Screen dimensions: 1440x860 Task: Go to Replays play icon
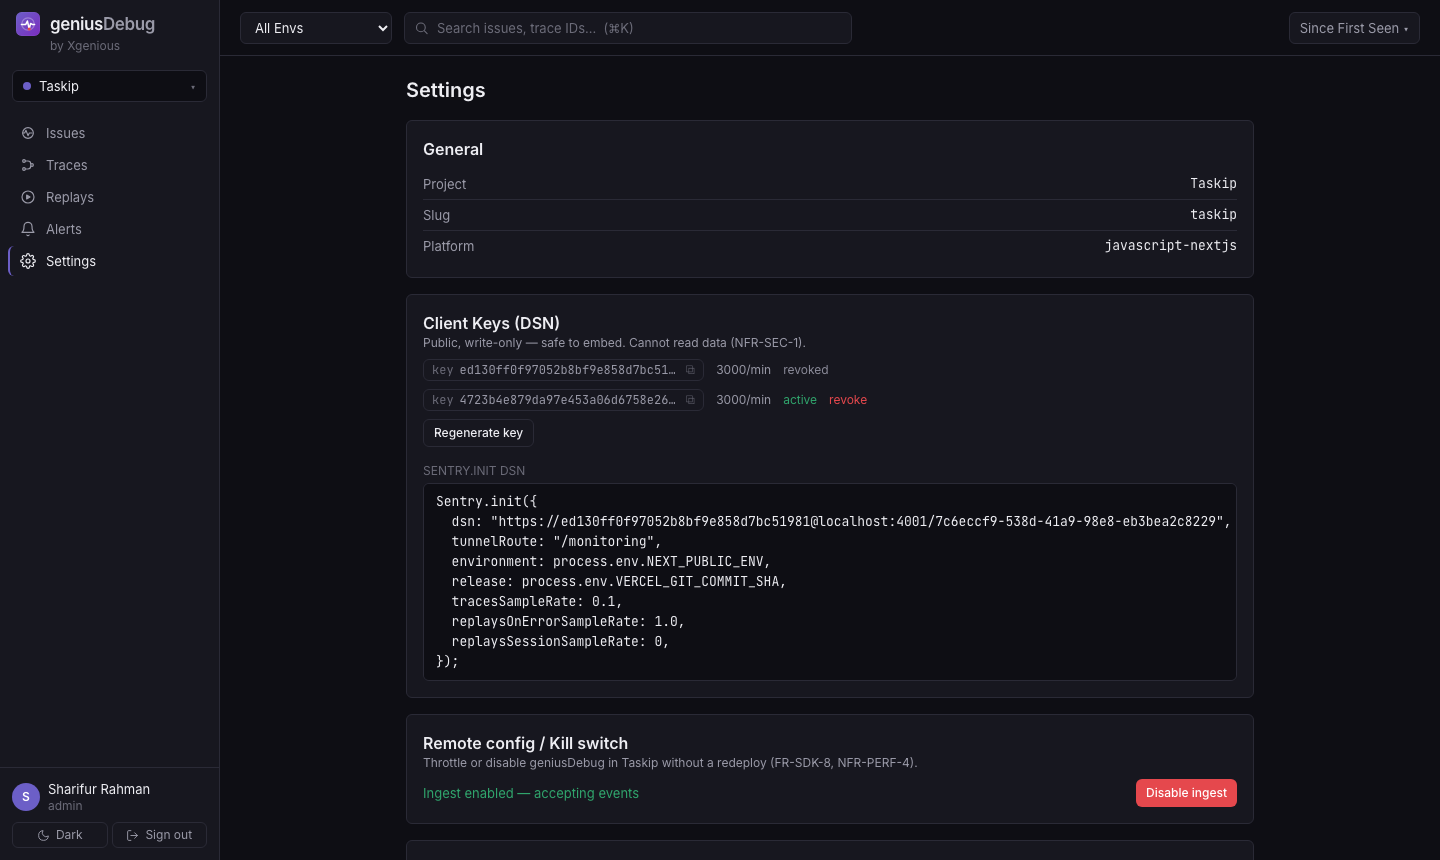point(28,197)
